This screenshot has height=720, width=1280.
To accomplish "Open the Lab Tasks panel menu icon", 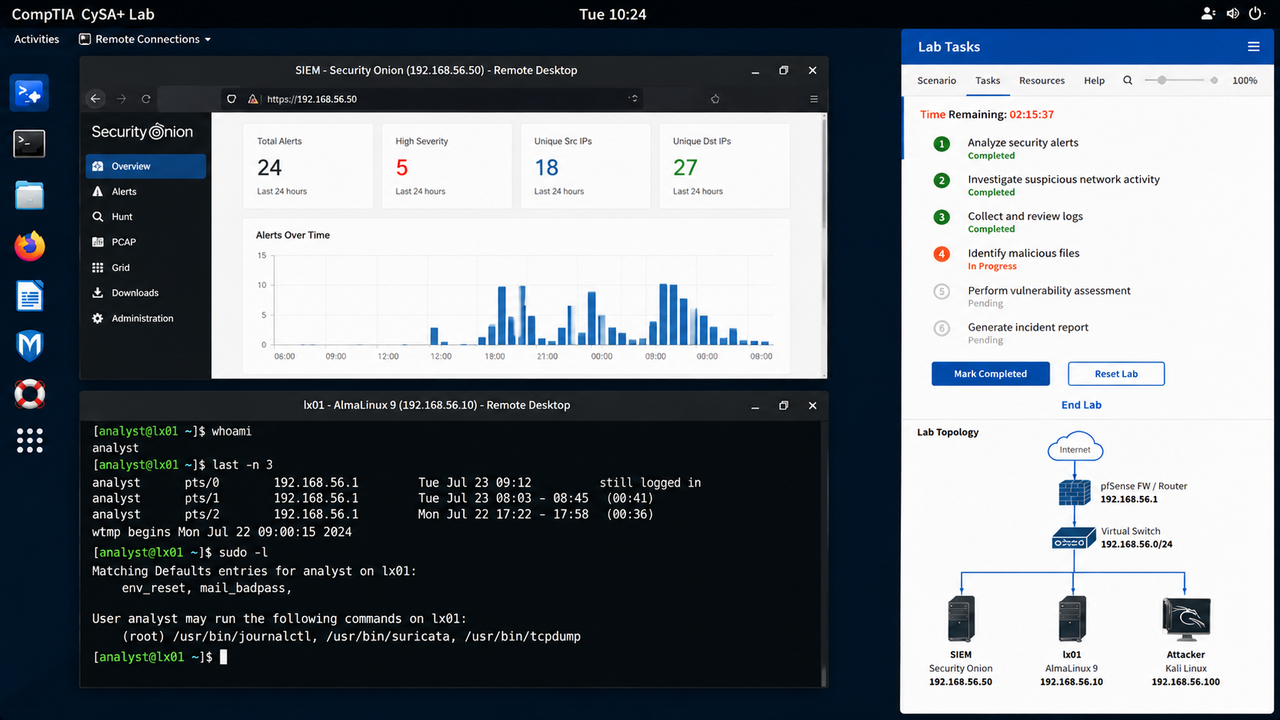I will click(x=1253, y=47).
